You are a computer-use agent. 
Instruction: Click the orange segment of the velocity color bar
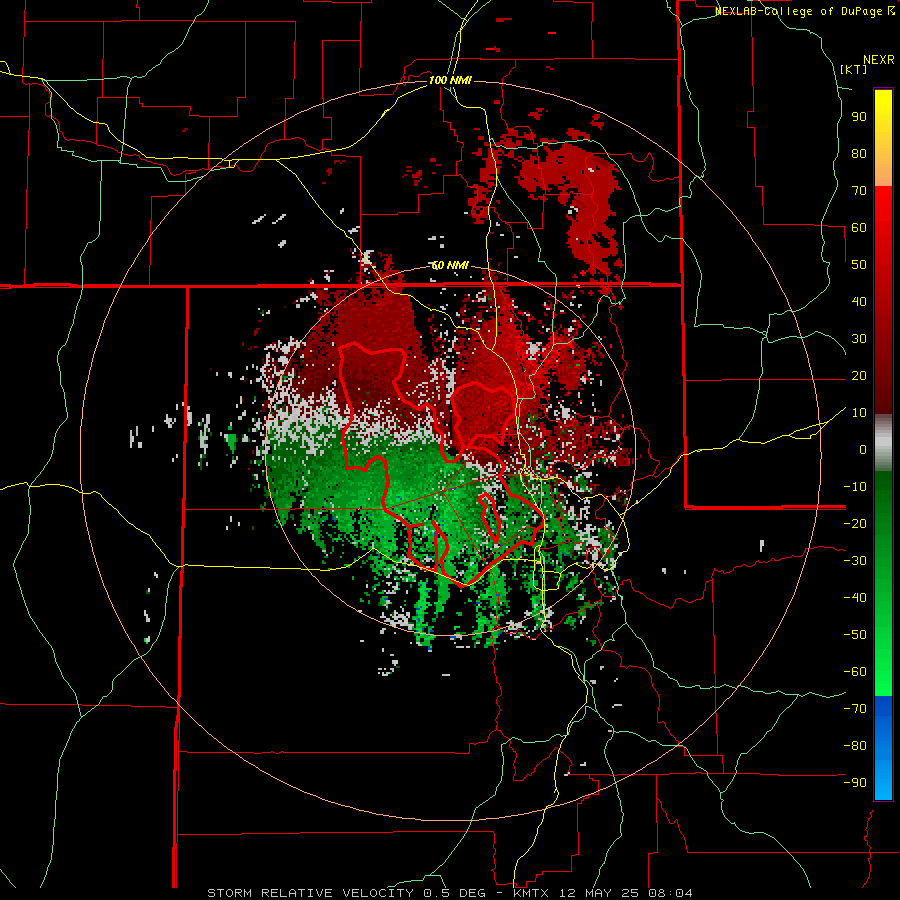[883, 171]
